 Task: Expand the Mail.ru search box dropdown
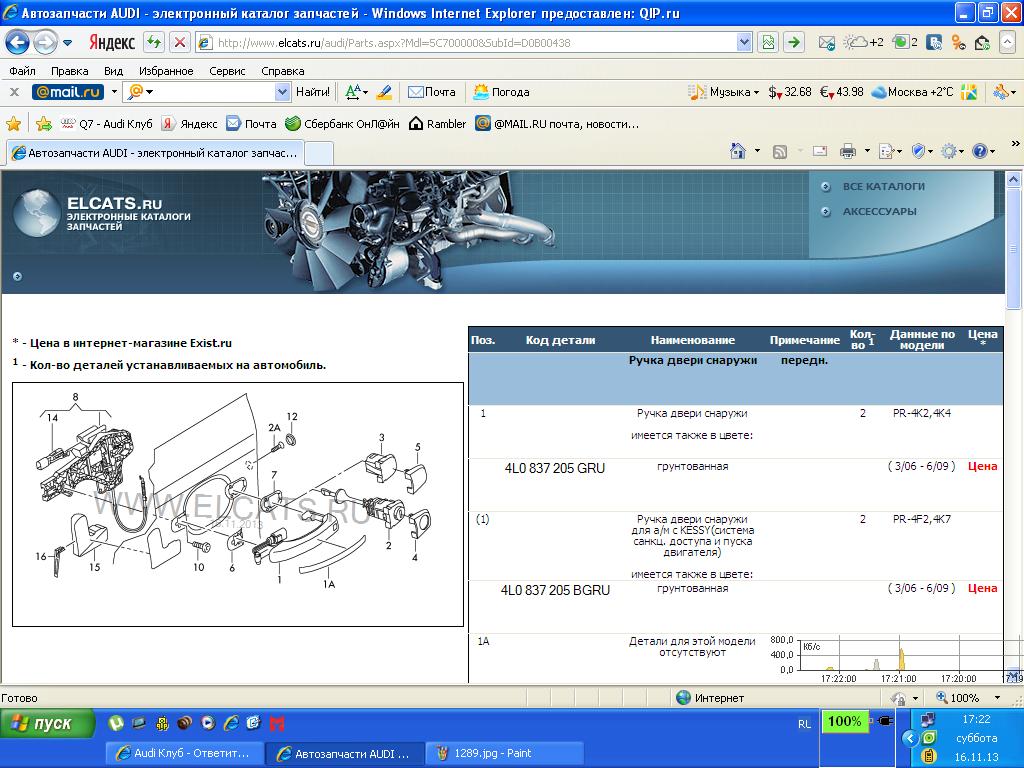click(282, 92)
